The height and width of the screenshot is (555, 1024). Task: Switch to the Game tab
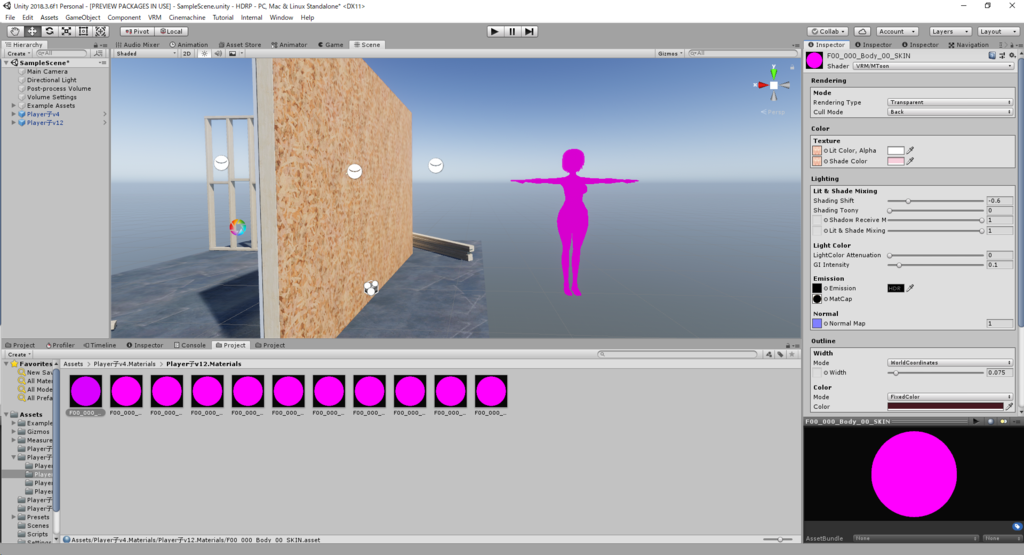click(330, 44)
